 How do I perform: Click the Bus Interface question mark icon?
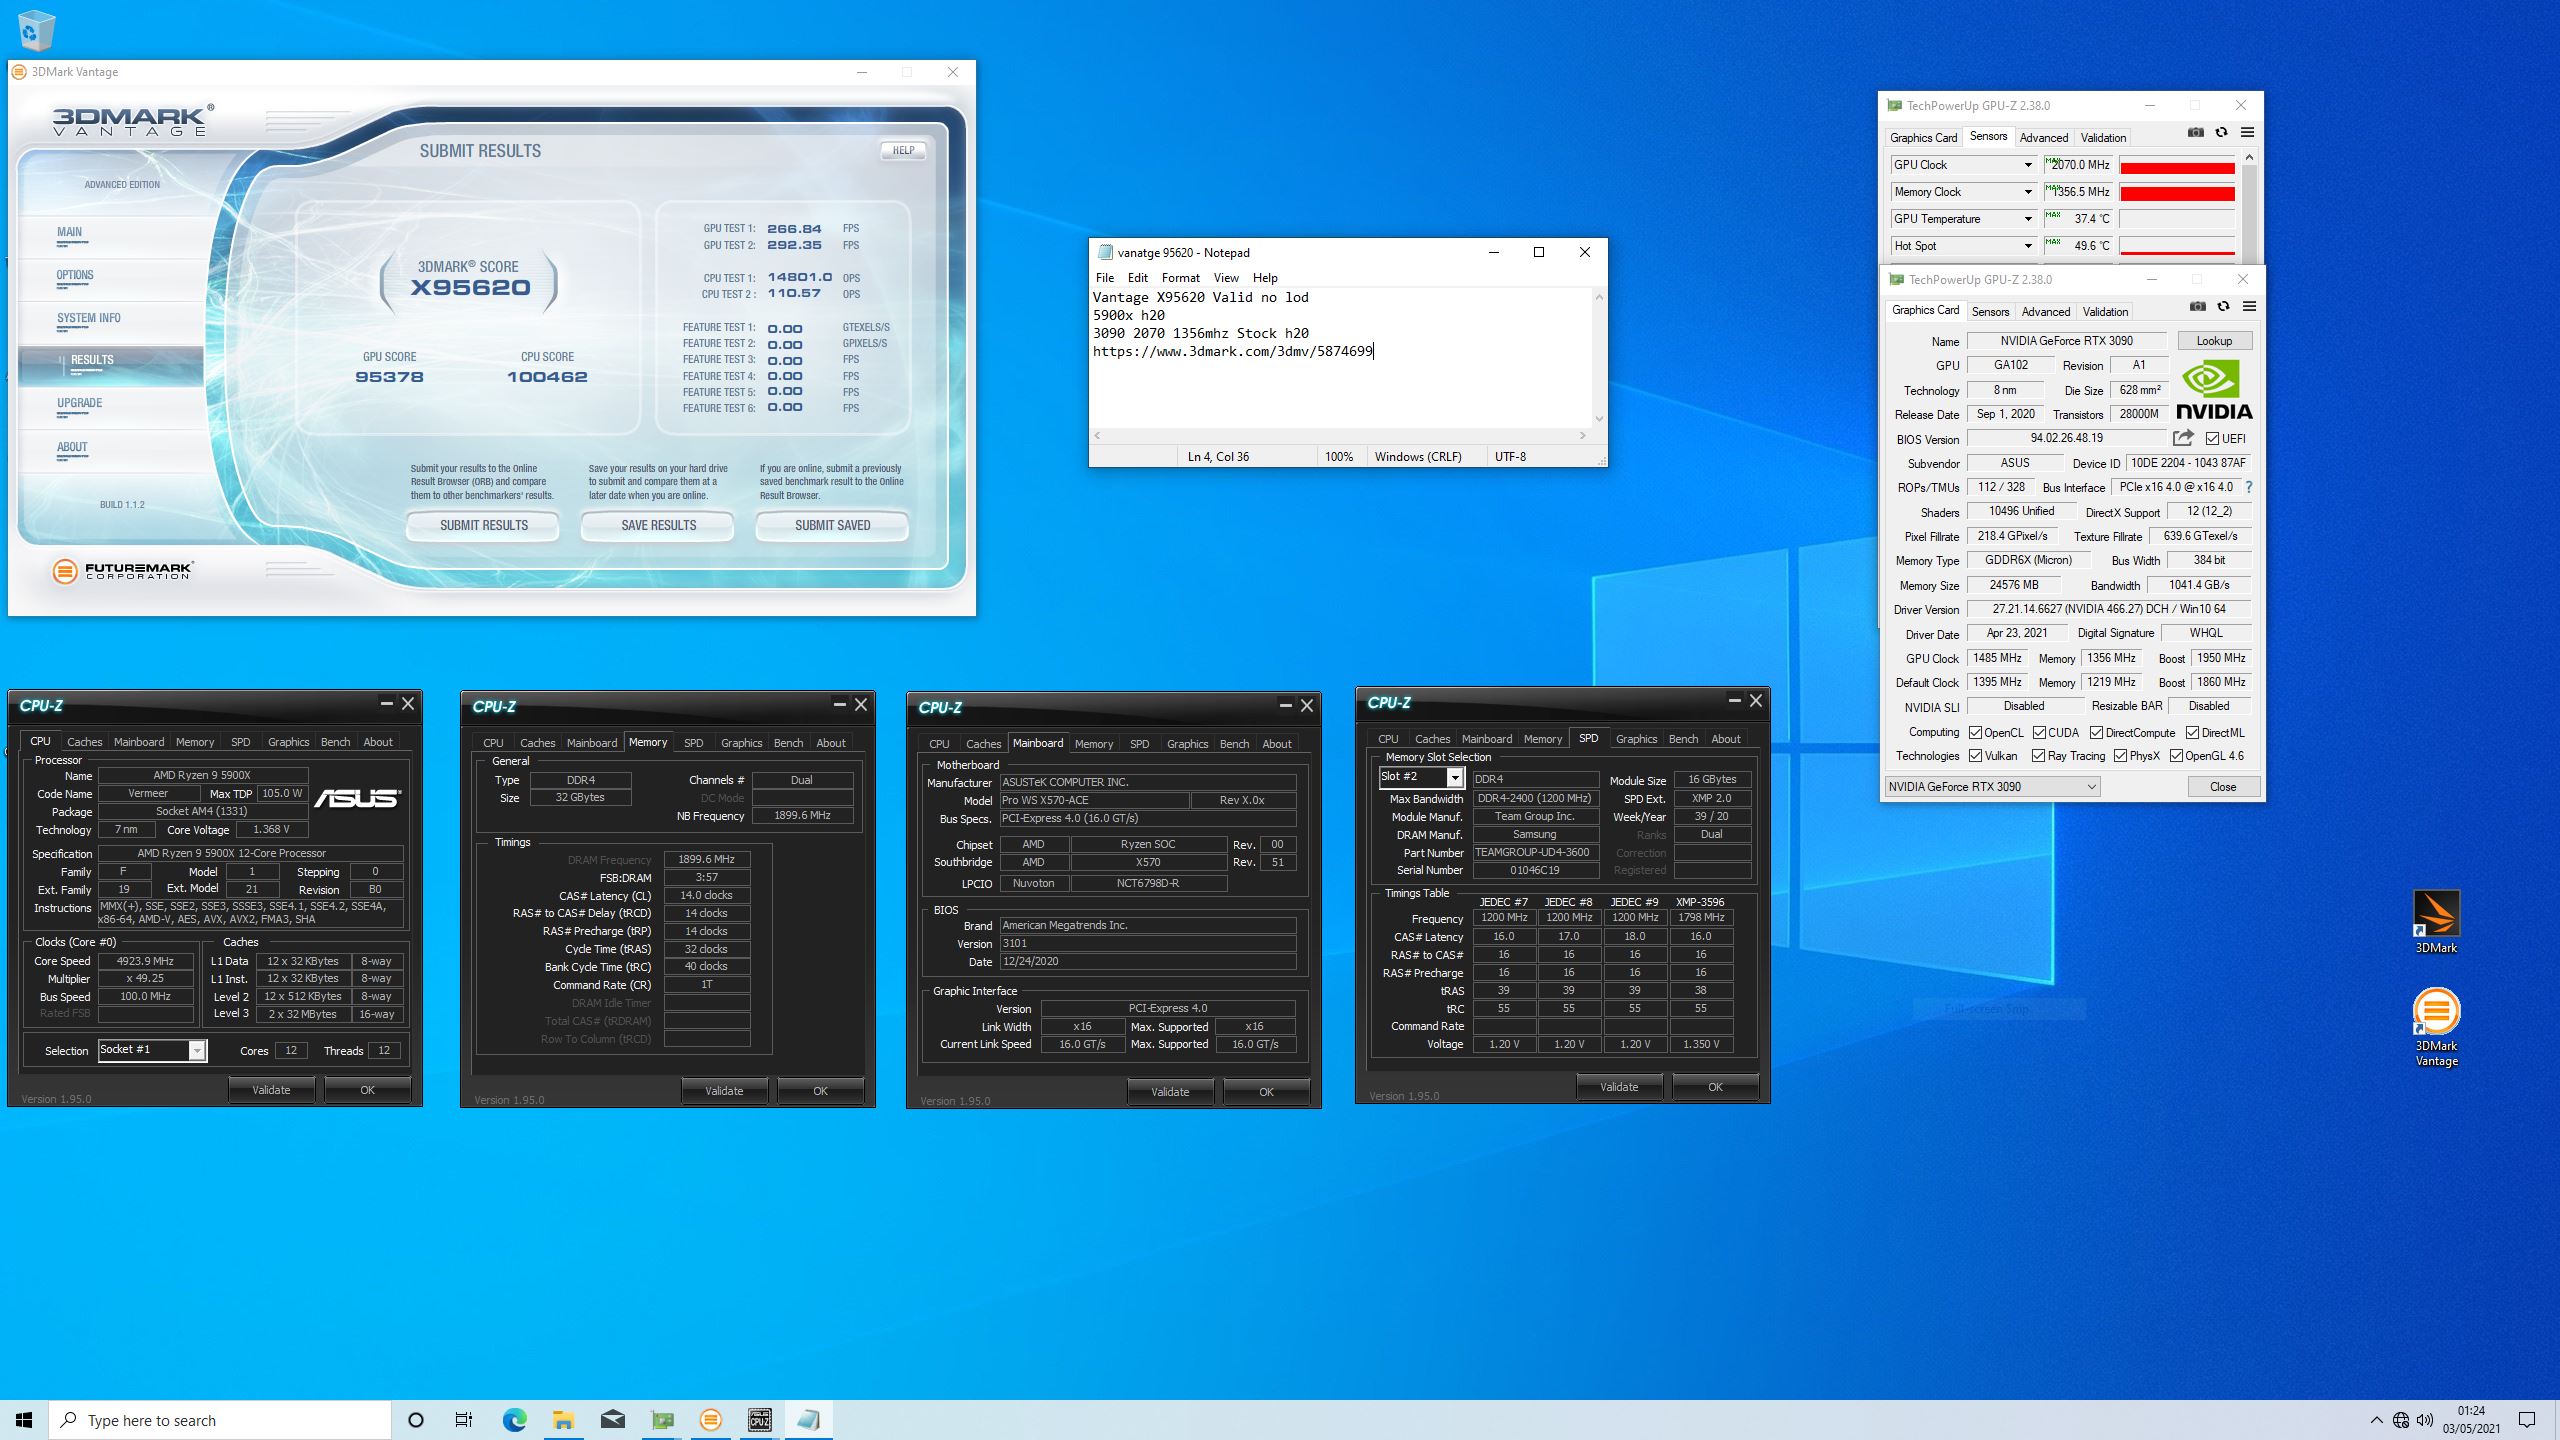(x=2249, y=487)
